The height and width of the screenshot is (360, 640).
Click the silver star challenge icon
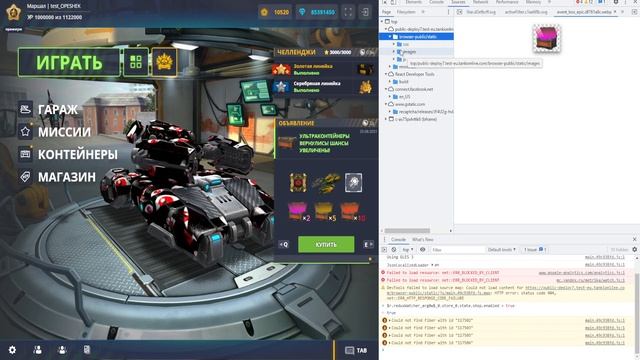coord(281,87)
